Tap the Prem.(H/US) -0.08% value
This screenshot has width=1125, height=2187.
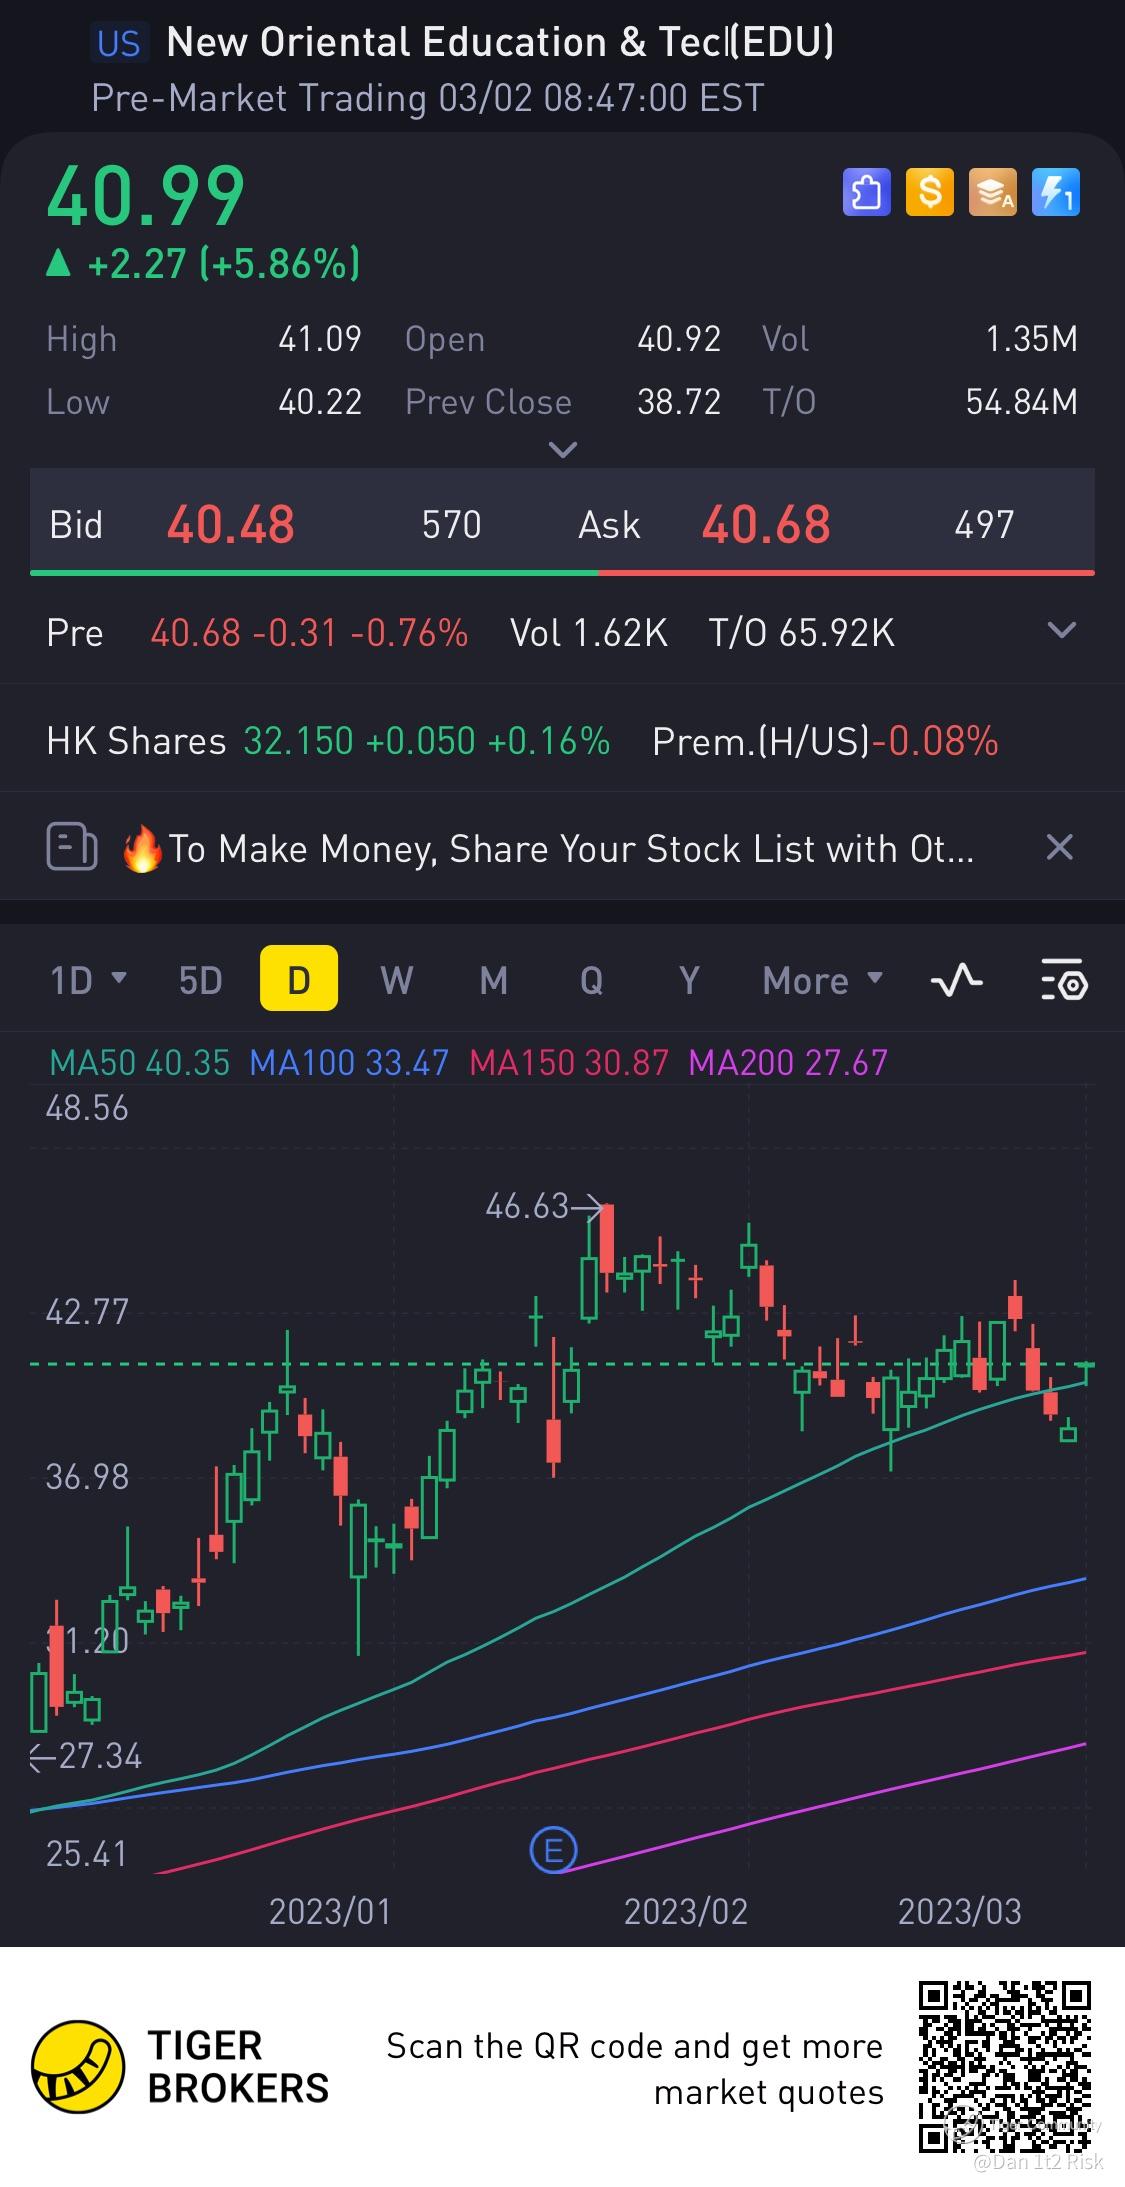[936, 741]
